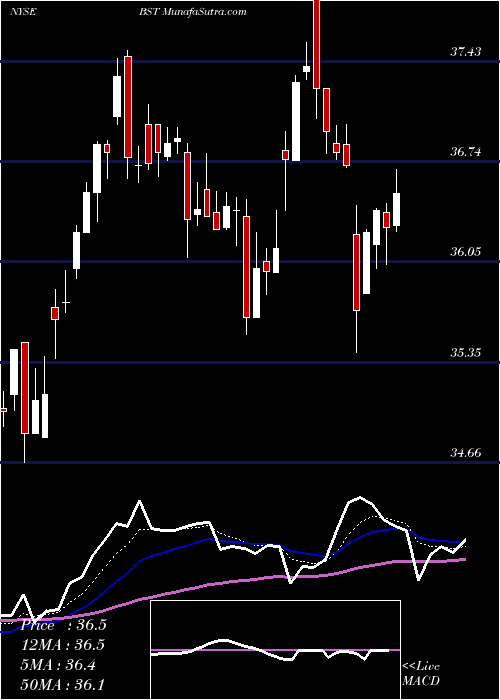Click the 36.74 price level label

point(466,152)
